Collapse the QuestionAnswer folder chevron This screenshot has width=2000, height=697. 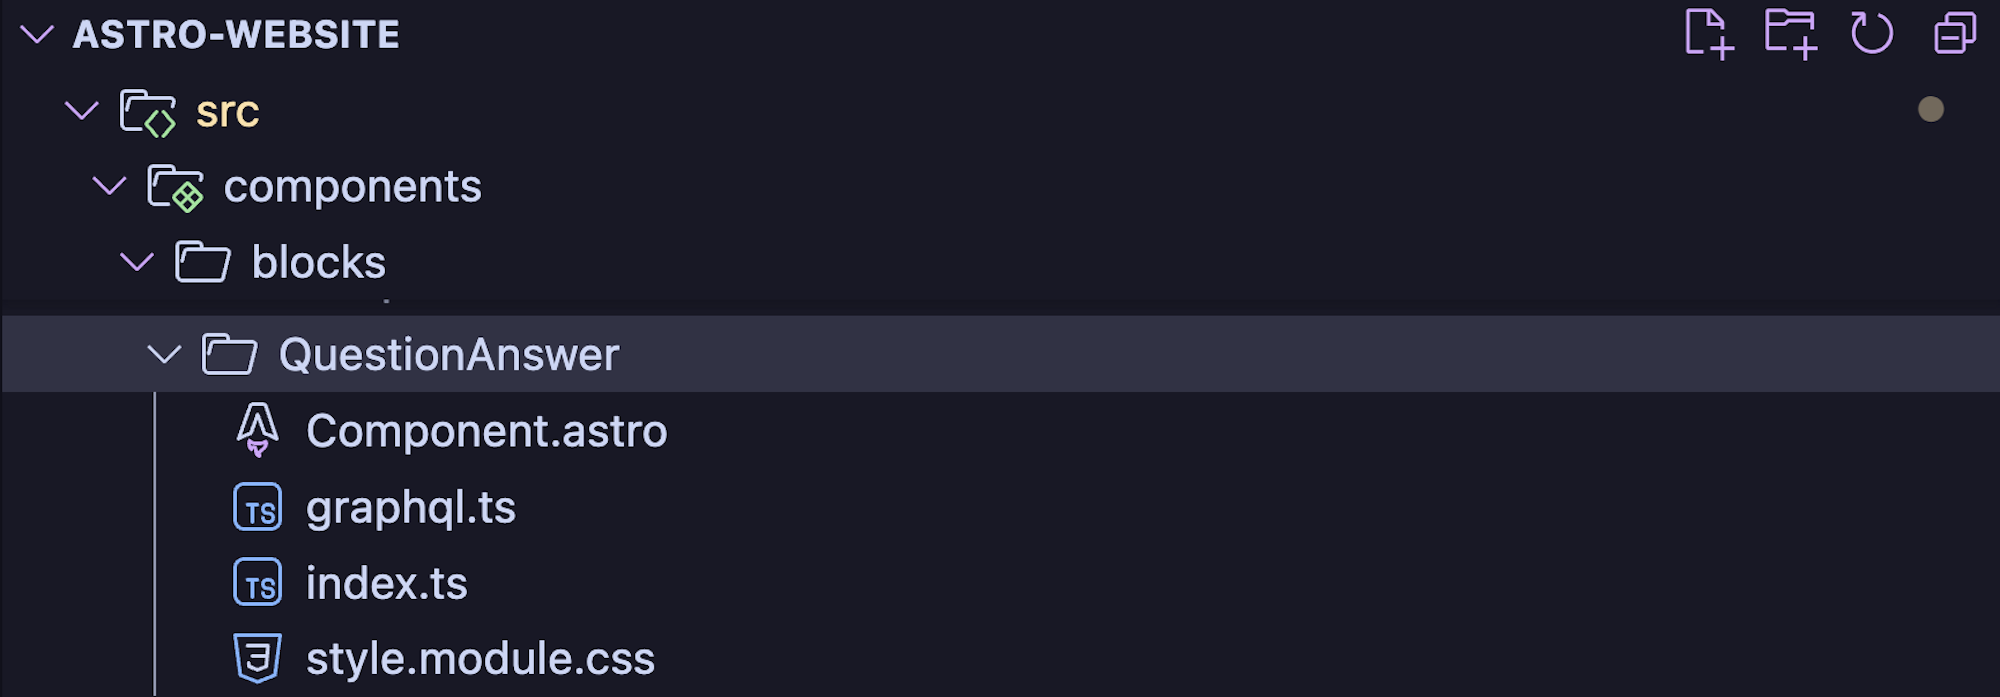(x=164, y=354)
